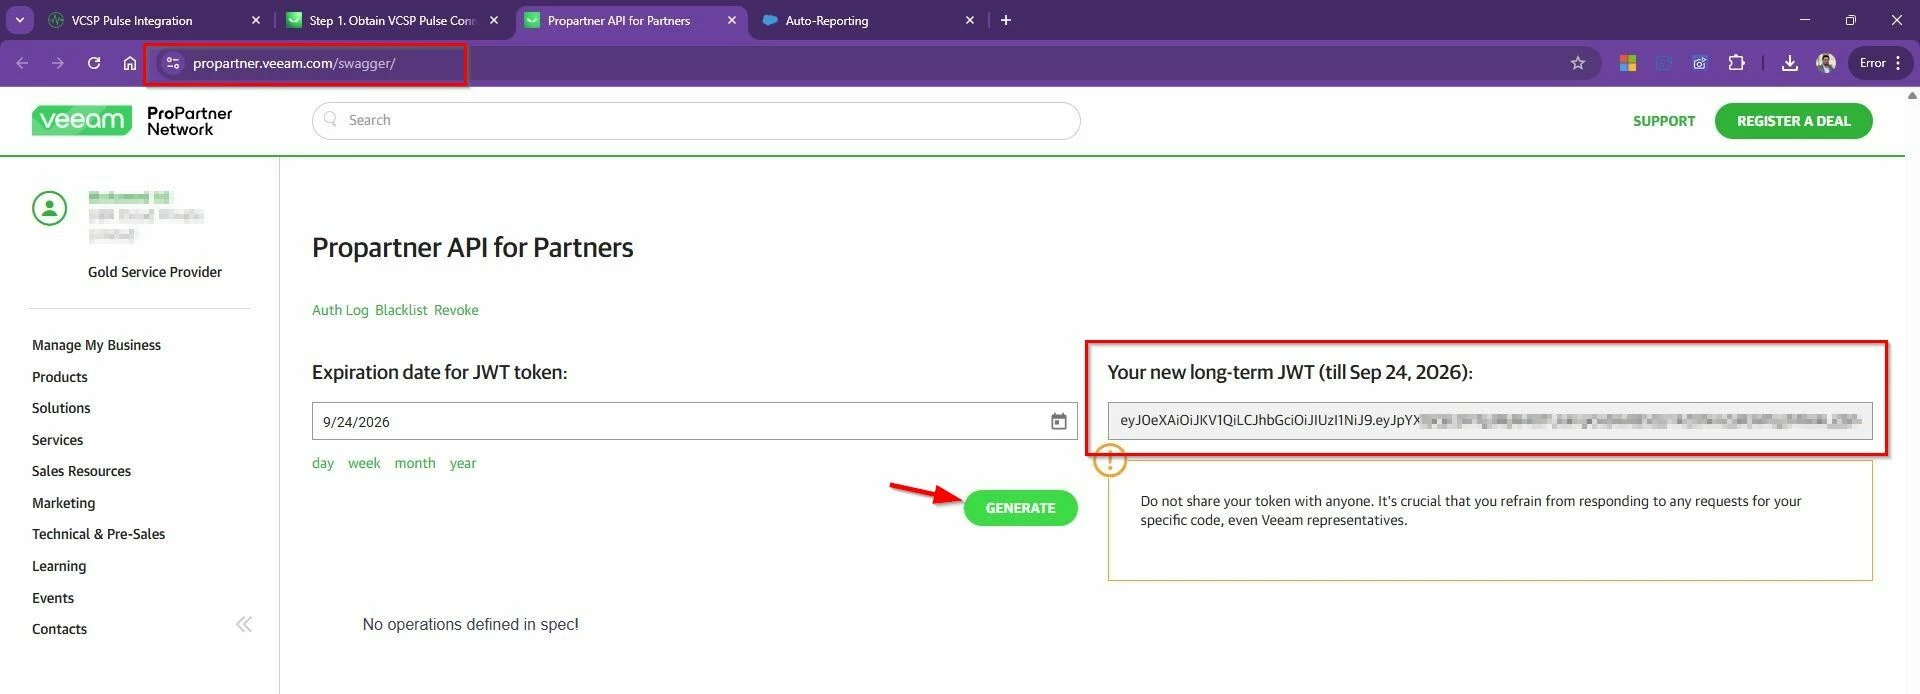Click the magnifier icon in search box
Screen dimensions: 1920x694
[x=331, y=119]
